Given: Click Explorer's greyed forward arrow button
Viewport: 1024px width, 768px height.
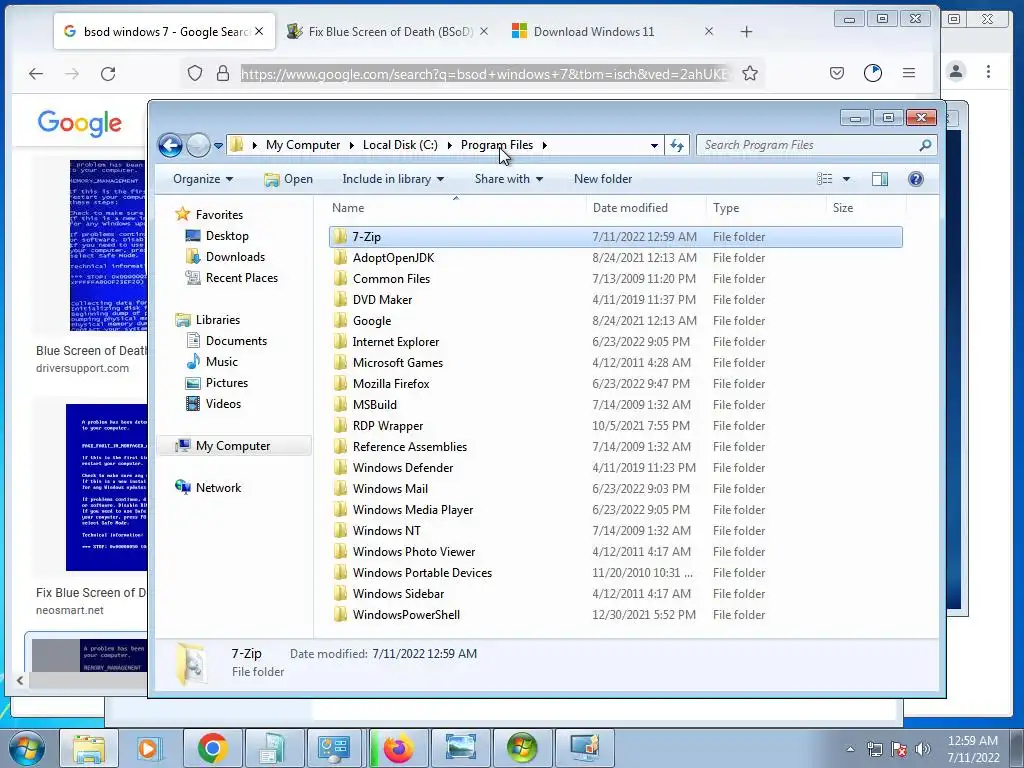Looking at the screenshot, I should pyautogui.click(x=198, y=145).
